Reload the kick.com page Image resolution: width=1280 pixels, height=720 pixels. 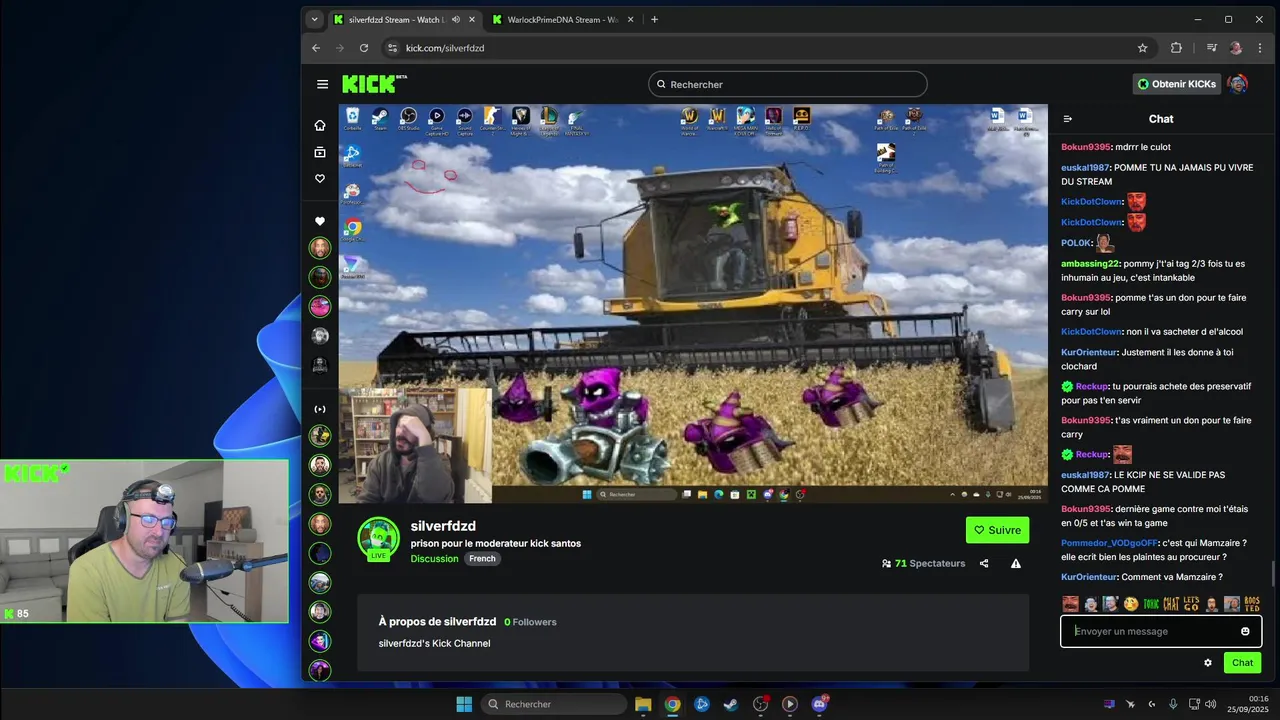point(364,48)
